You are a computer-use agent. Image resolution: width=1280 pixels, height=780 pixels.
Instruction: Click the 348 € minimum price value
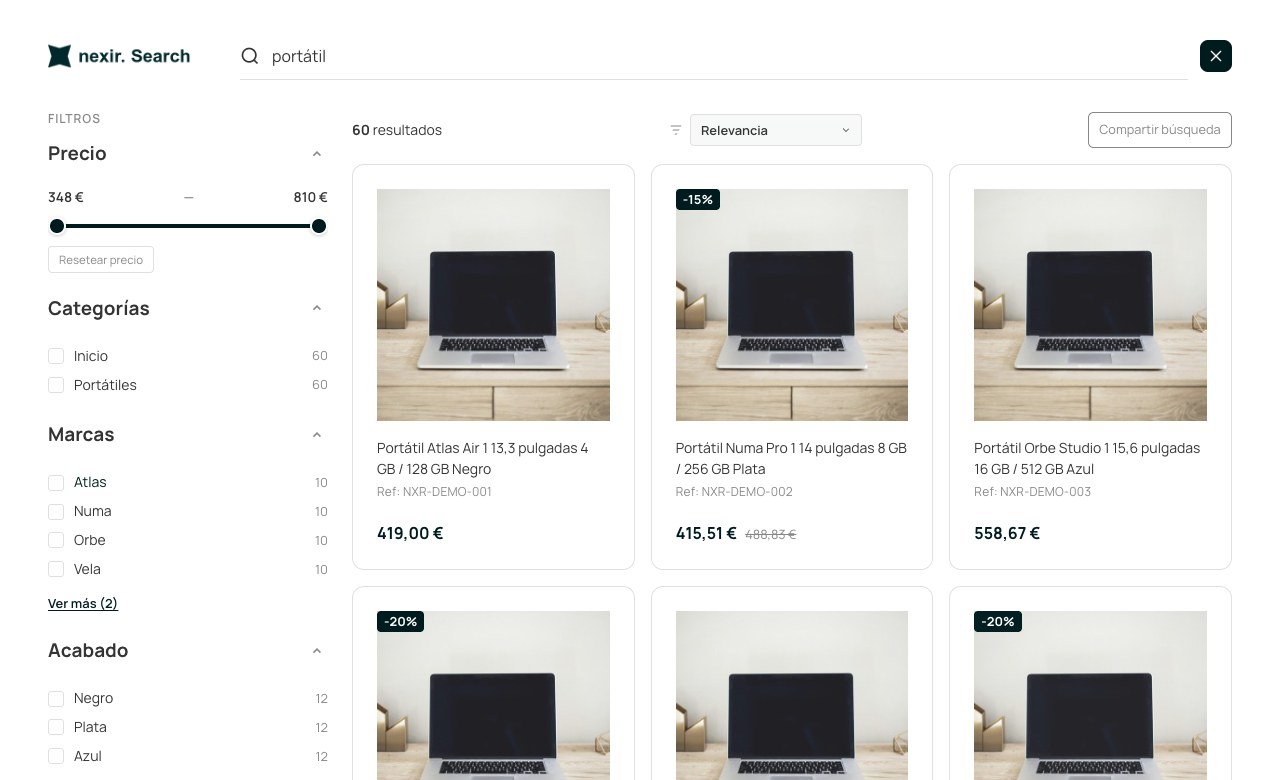[66, 197]
